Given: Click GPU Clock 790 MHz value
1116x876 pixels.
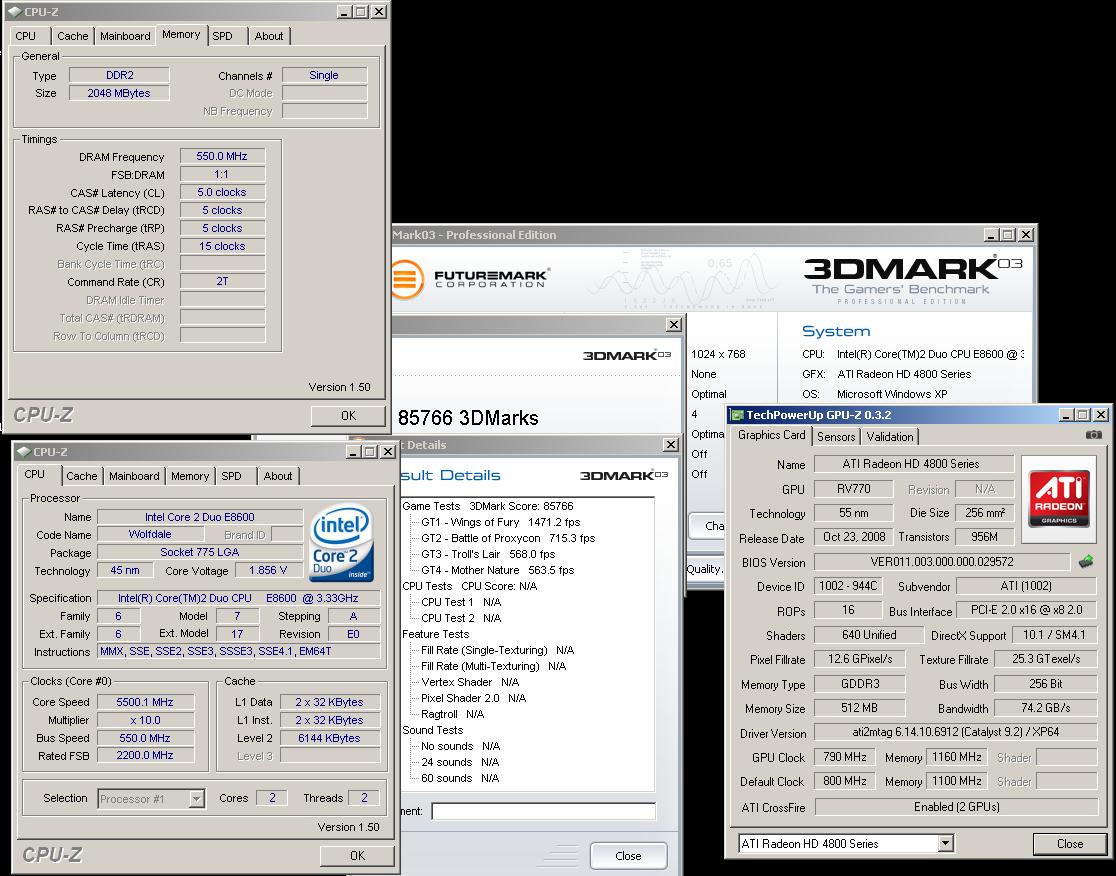Looking at the screenshot, I should click(845, 757).
